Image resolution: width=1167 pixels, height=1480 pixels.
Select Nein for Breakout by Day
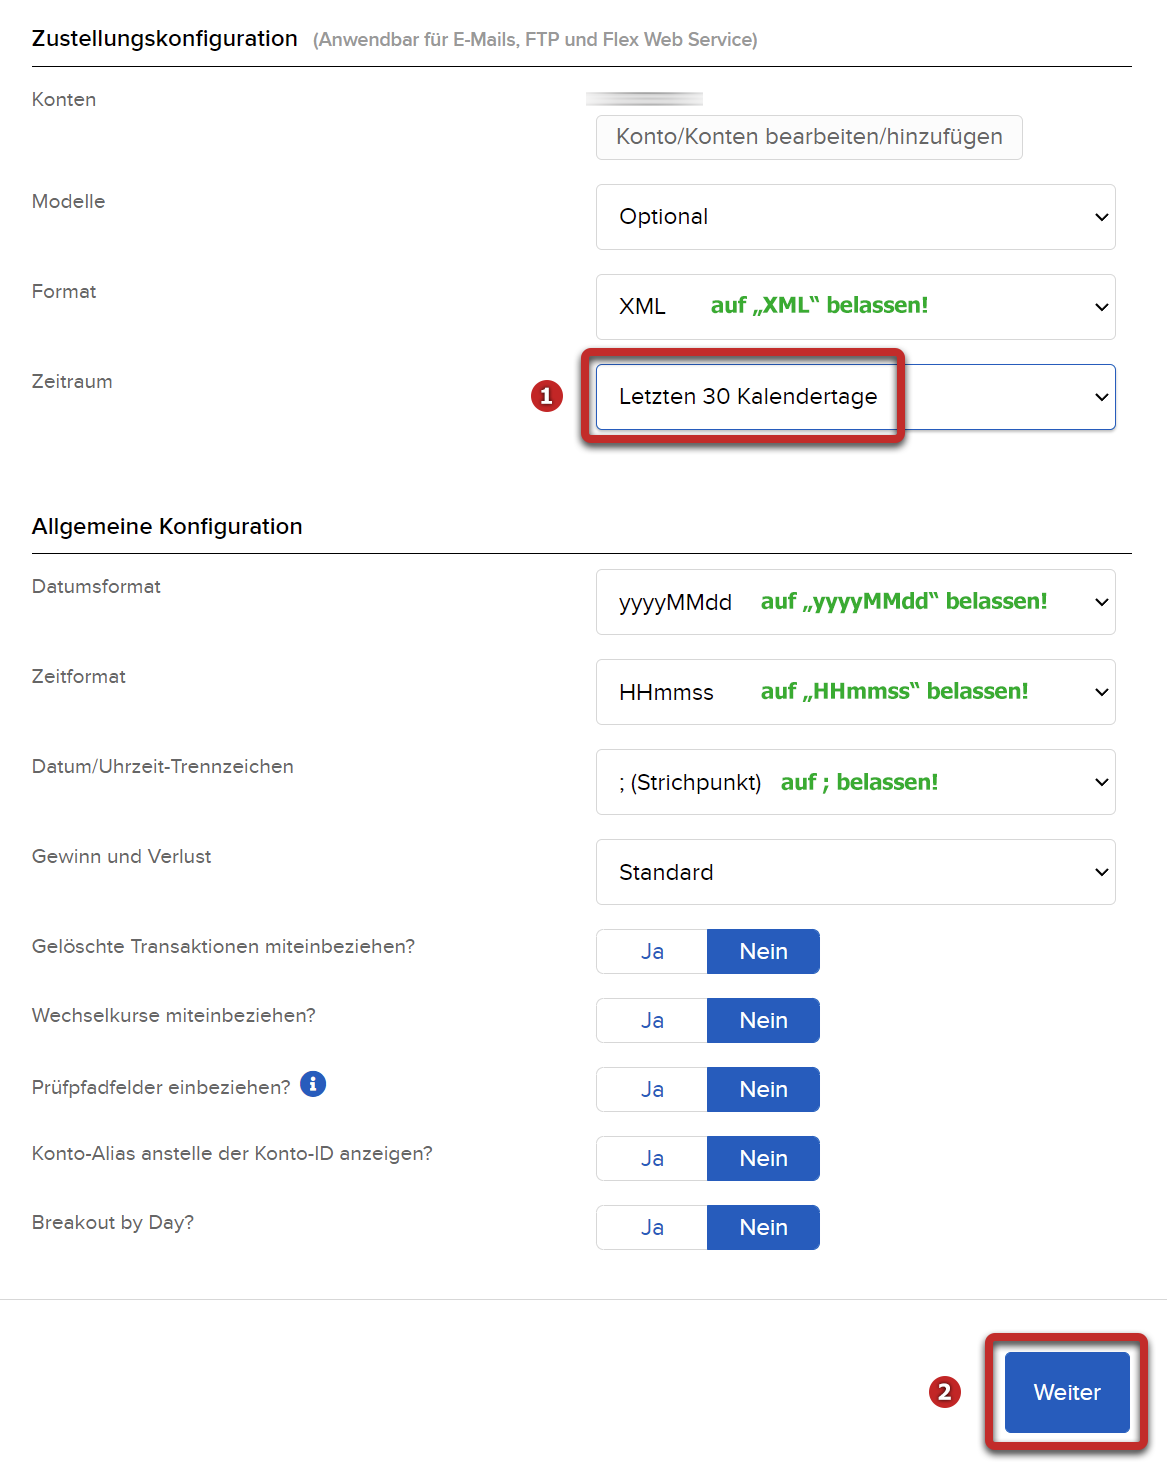tap(763, 1227)
